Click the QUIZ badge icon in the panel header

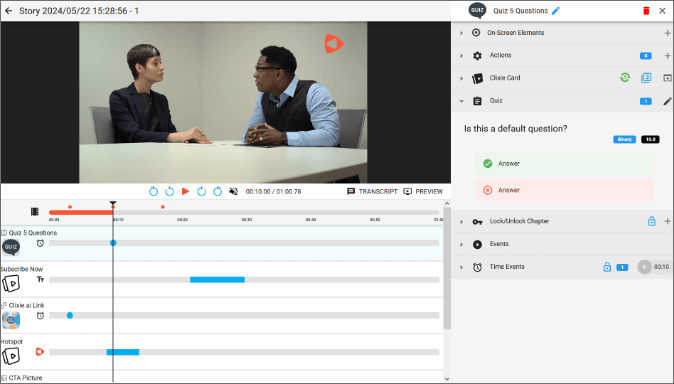[477, 11]
